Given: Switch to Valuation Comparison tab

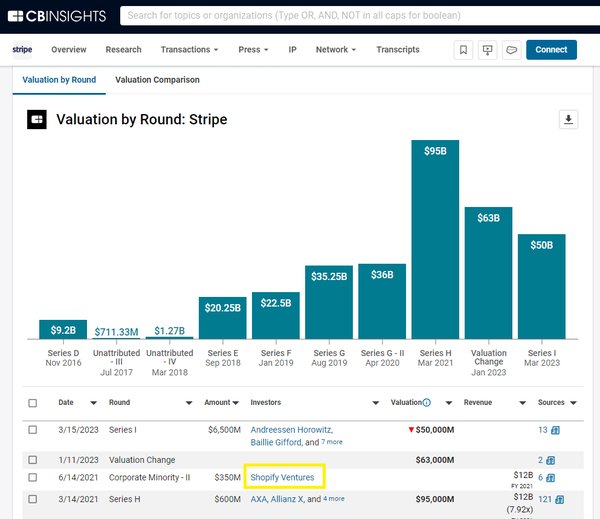Looking at the screenshot, I should click(157, 80).
